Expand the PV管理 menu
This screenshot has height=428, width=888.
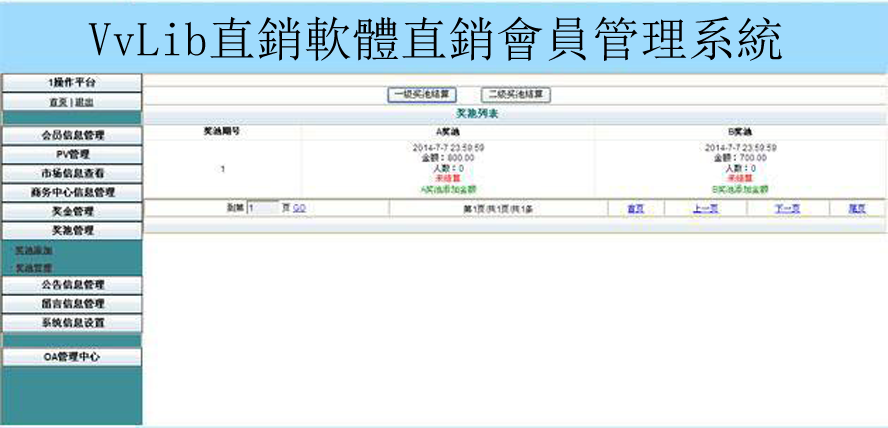point(71,155)
